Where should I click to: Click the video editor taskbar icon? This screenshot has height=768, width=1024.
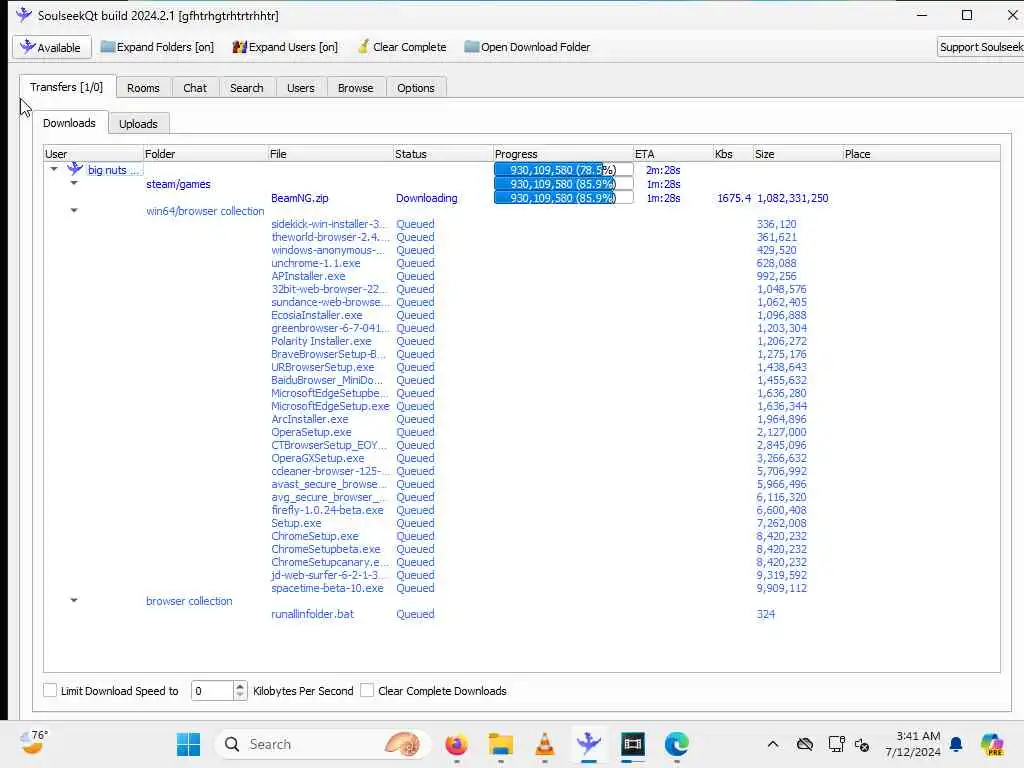coord(633,744)
